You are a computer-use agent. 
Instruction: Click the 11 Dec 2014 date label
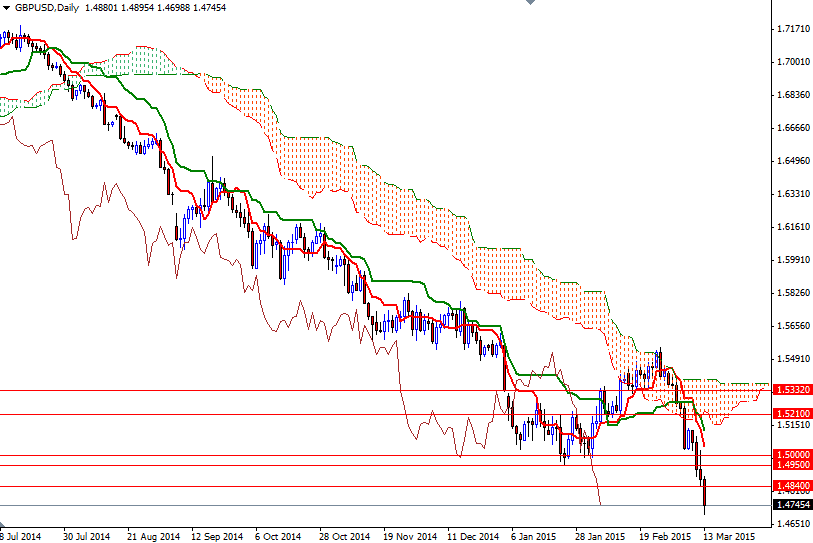click(473, 536)
